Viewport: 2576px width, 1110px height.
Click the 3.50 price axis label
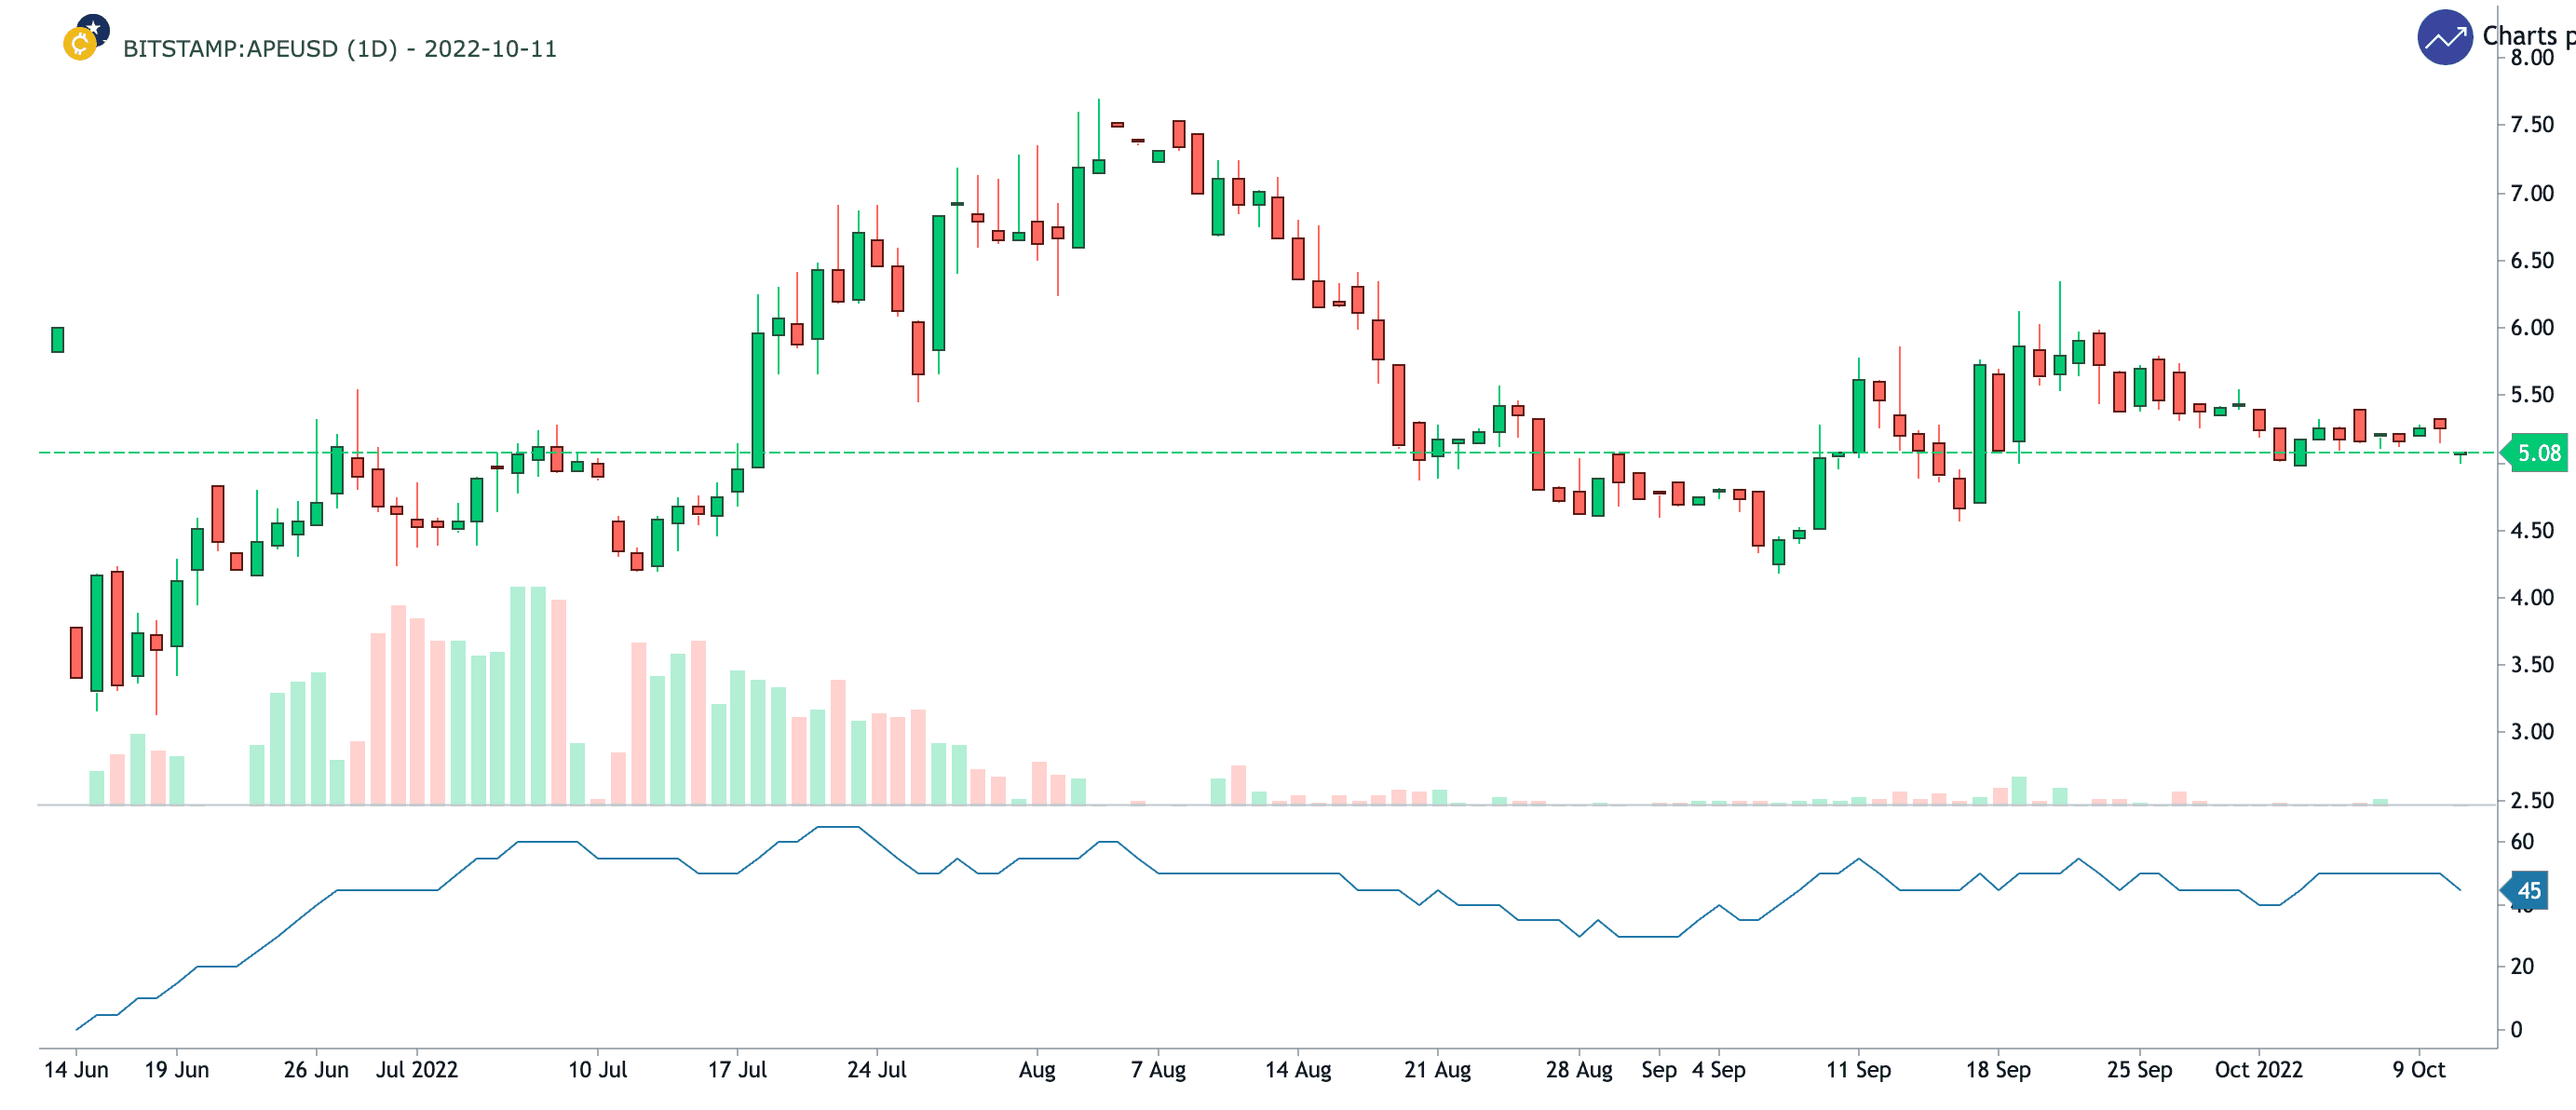tap(2531, 665)
